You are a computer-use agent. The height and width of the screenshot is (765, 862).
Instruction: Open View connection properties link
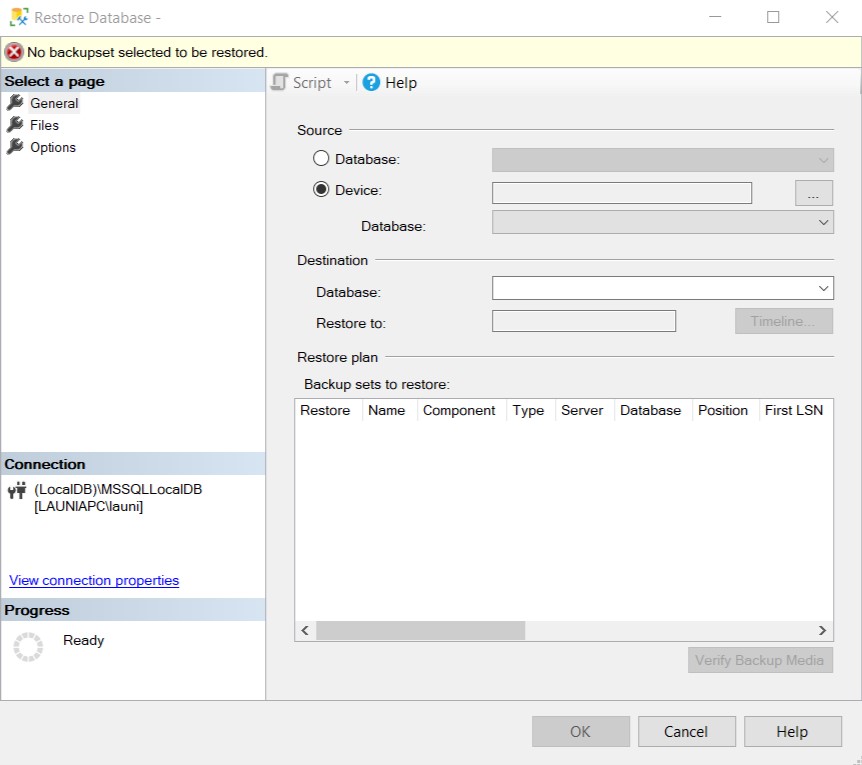[x=94, y=580]
